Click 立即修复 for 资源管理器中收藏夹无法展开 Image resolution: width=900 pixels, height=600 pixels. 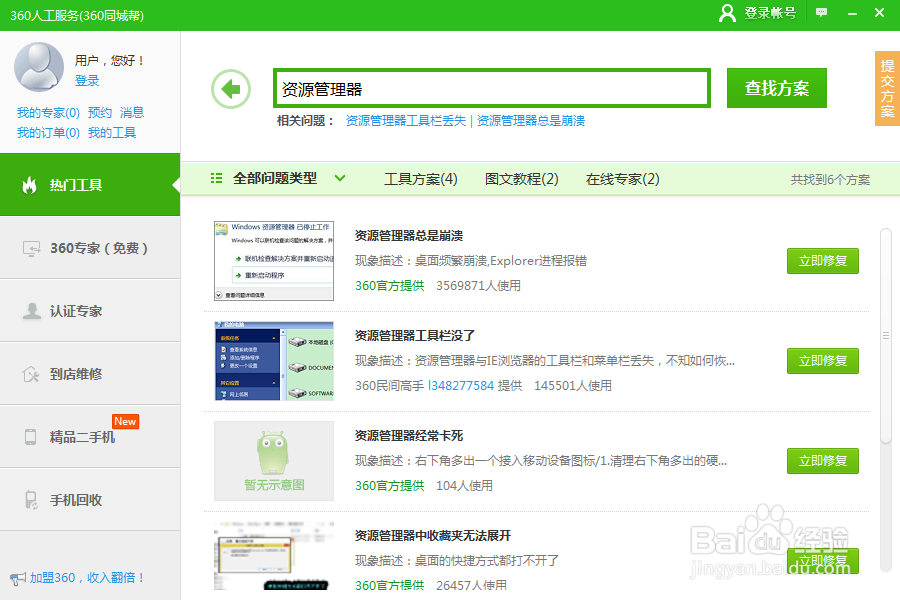tap(823, 560)
